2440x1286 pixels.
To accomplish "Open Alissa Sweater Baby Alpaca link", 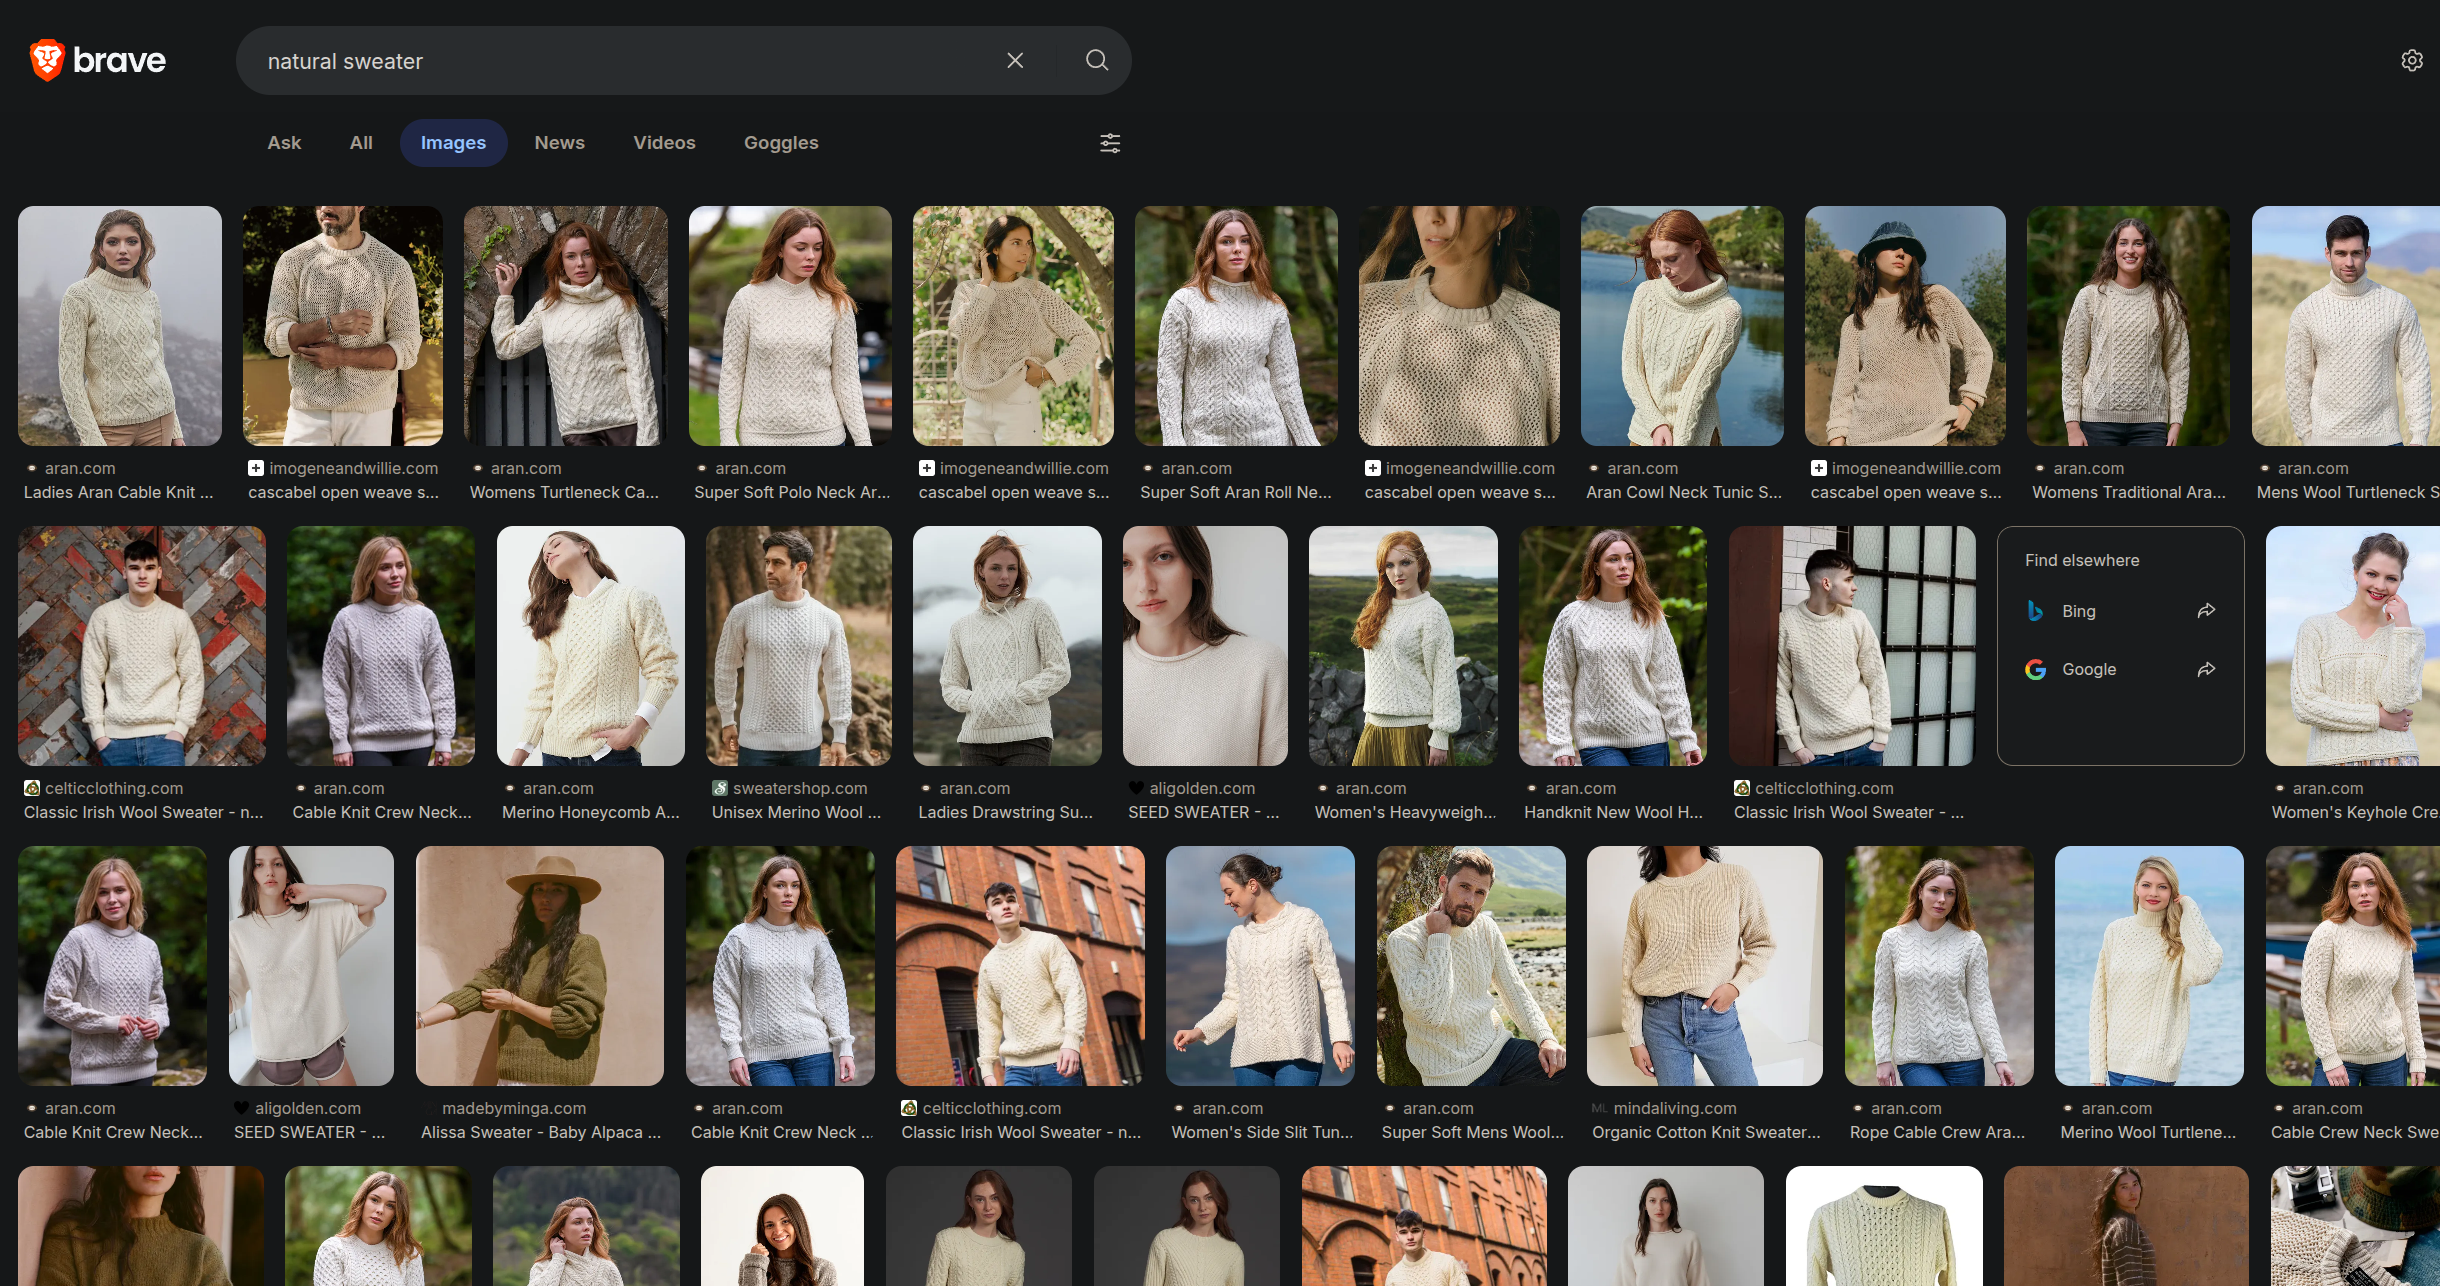I will (x=540, y=1132).
